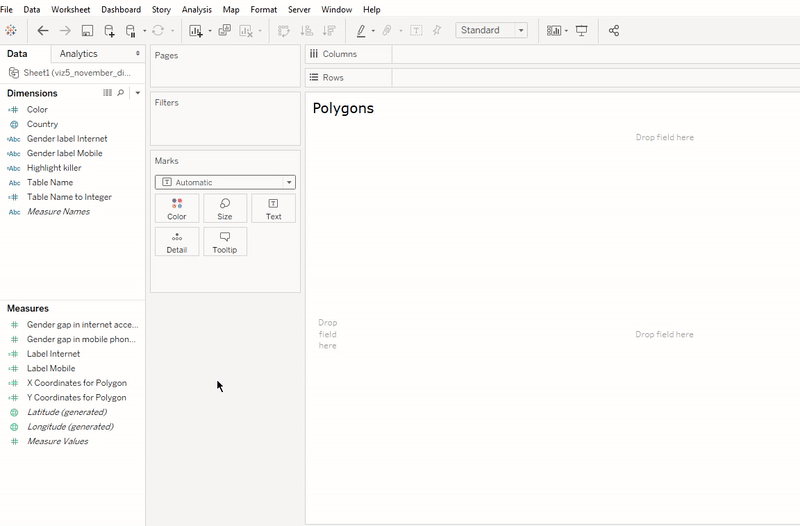Open the Color marks card
Screen dimensions: 800x526
[177, 209]
